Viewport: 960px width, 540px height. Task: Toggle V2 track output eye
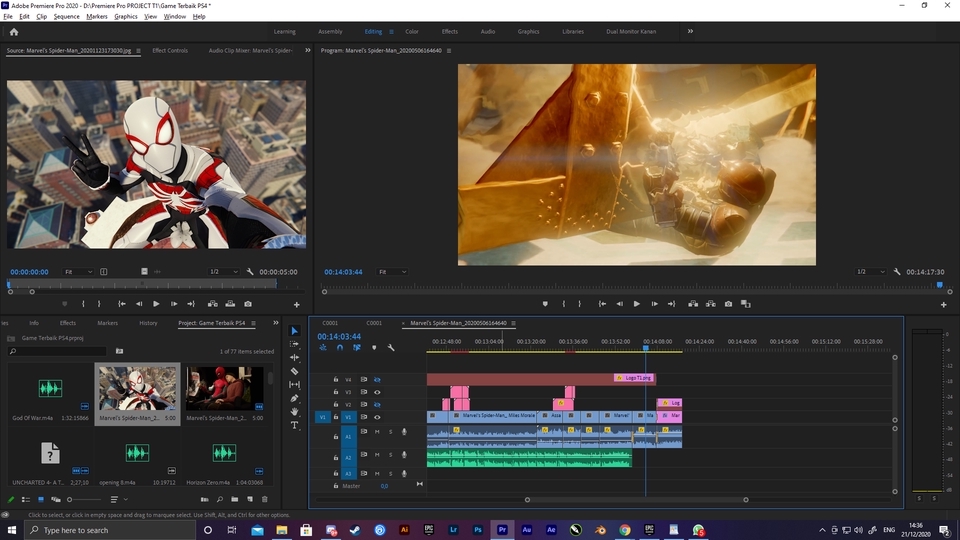tap(377, 405)
